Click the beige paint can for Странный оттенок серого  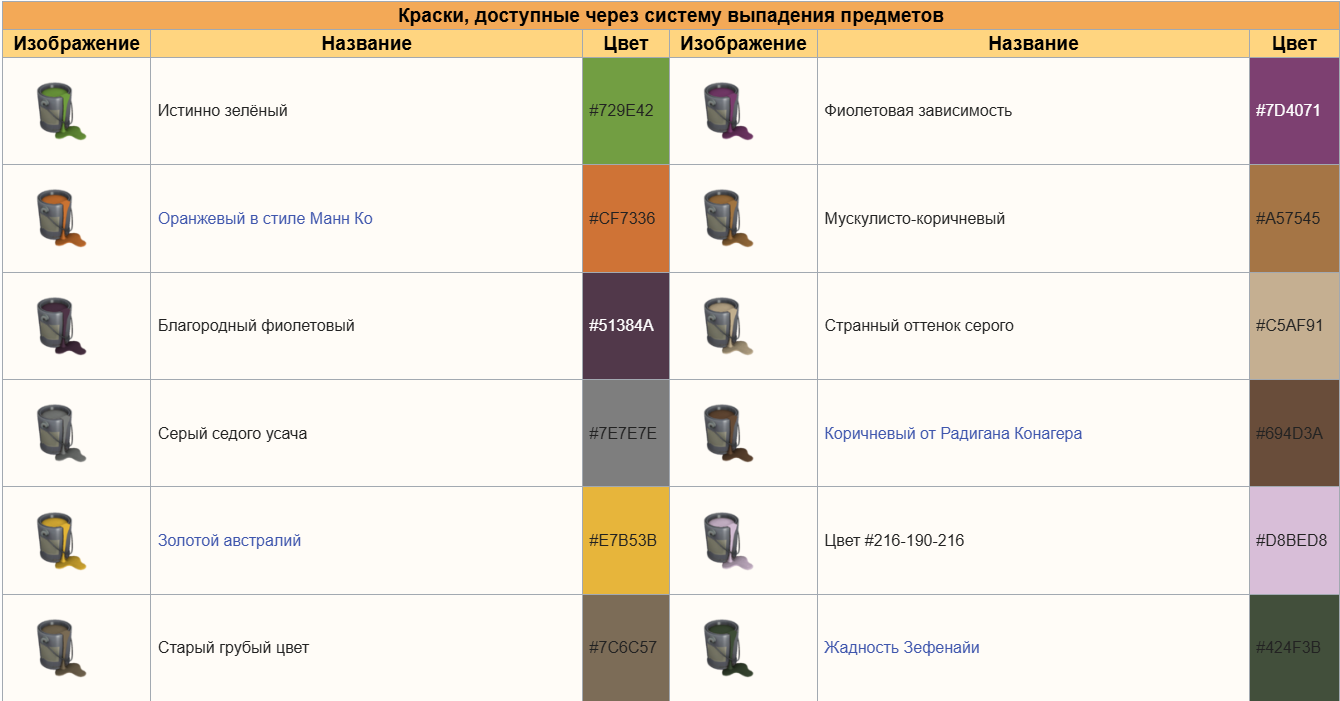pyautogui.click(x=729, y=326)
